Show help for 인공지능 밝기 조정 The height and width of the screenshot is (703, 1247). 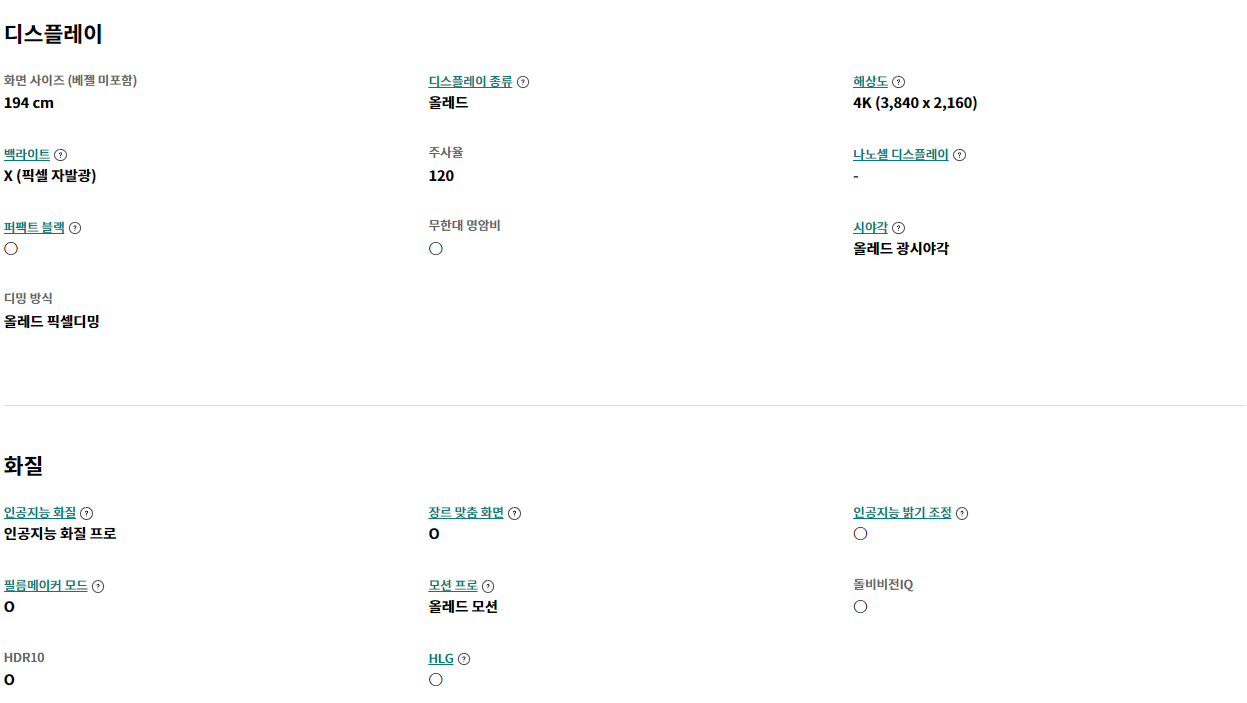962,513
